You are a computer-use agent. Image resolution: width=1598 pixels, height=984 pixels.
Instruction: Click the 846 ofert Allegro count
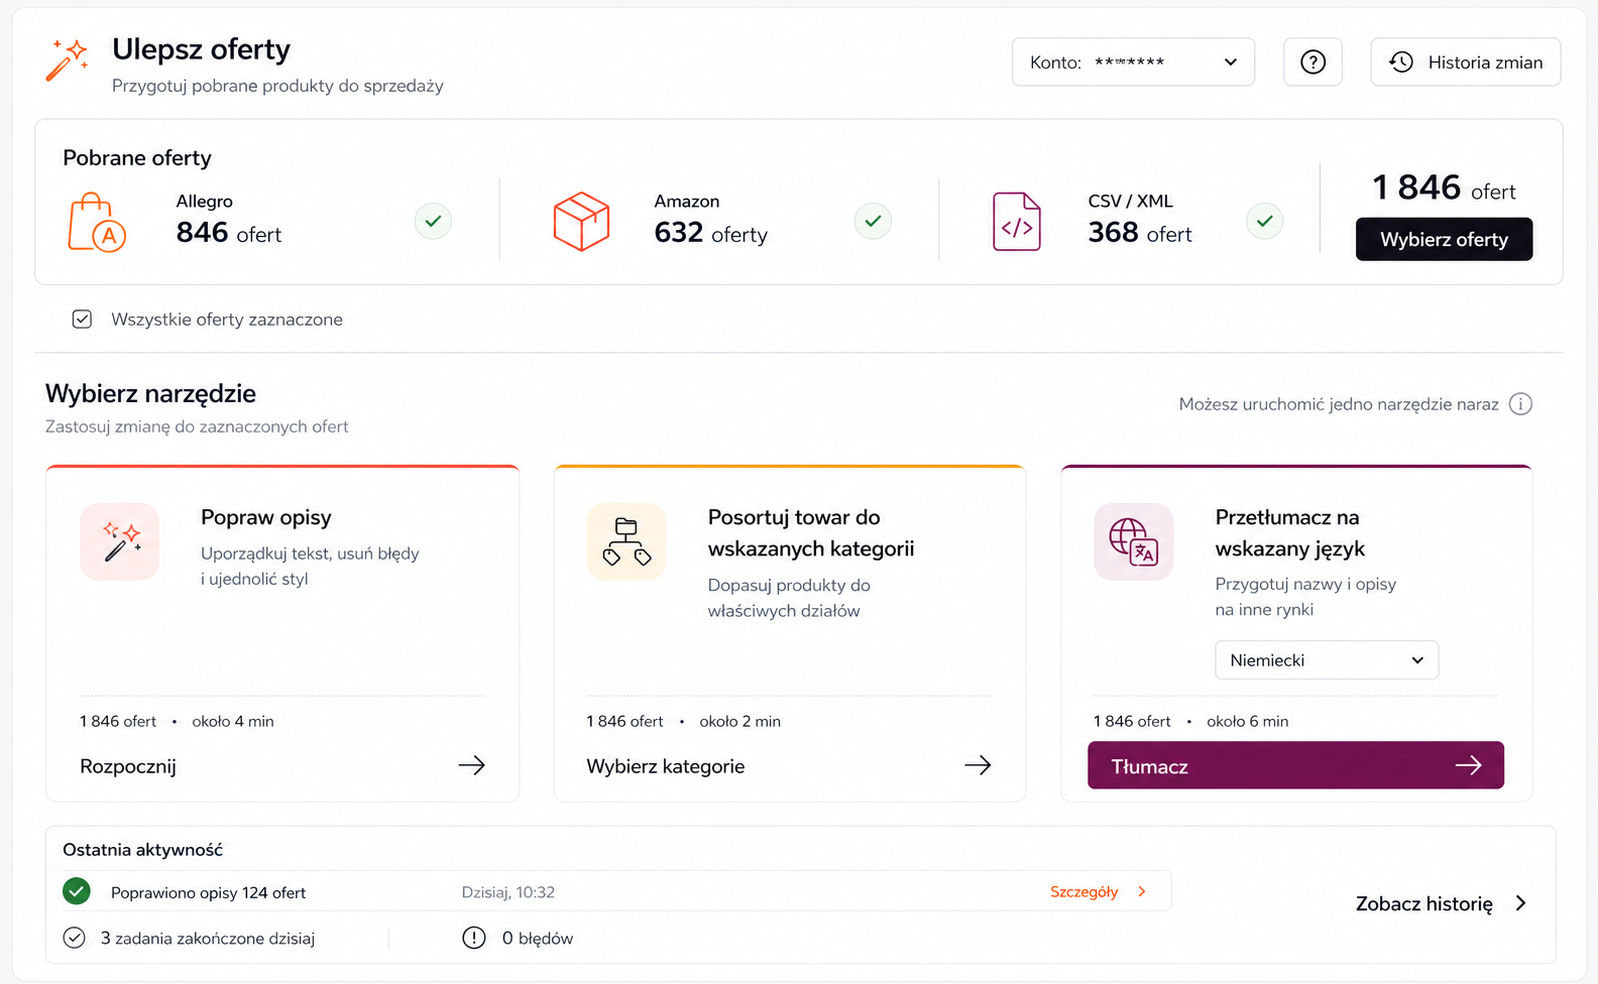(x=229, y=233)
